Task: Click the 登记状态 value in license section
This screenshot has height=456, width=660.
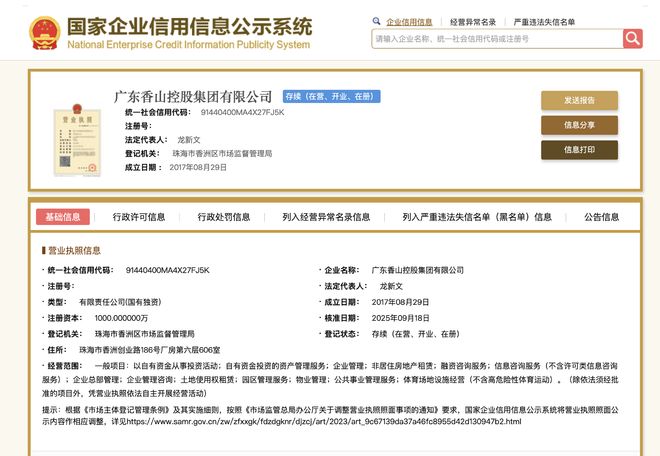Action: [415, 334]
